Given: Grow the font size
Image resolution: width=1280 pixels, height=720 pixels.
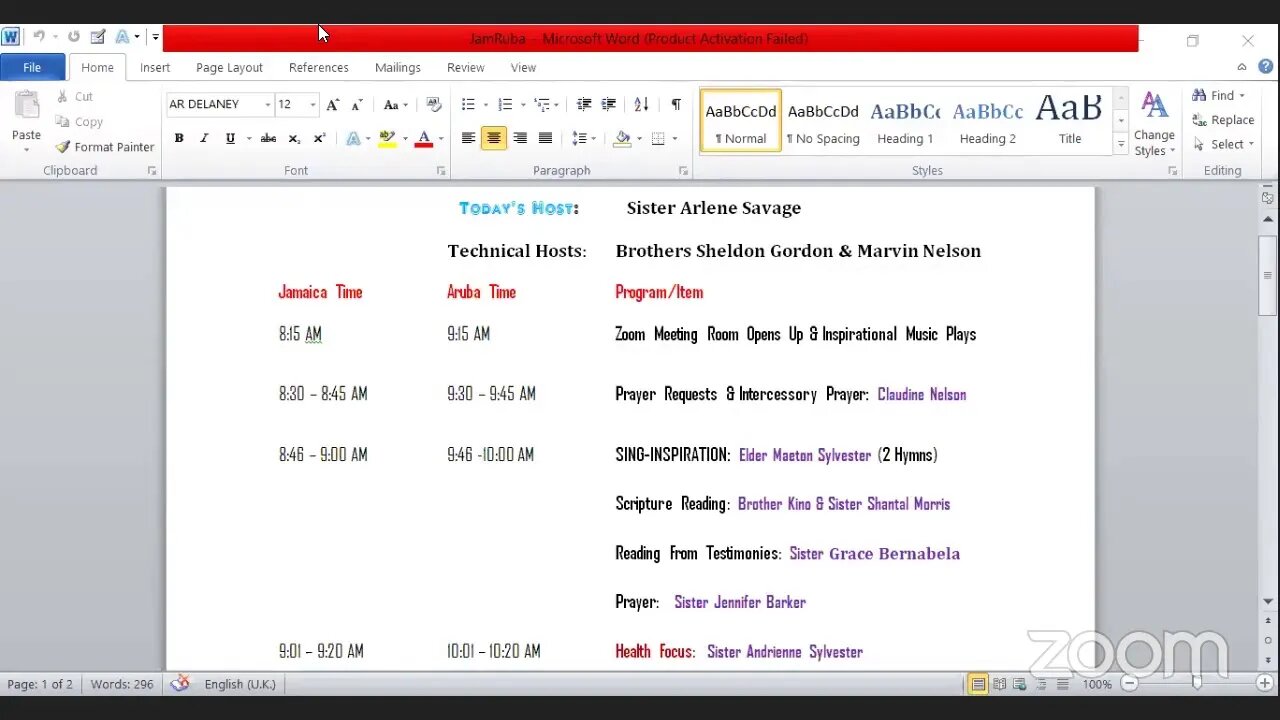Looking at the screenshot, I should pyautogui.click(x=333, y=104).
